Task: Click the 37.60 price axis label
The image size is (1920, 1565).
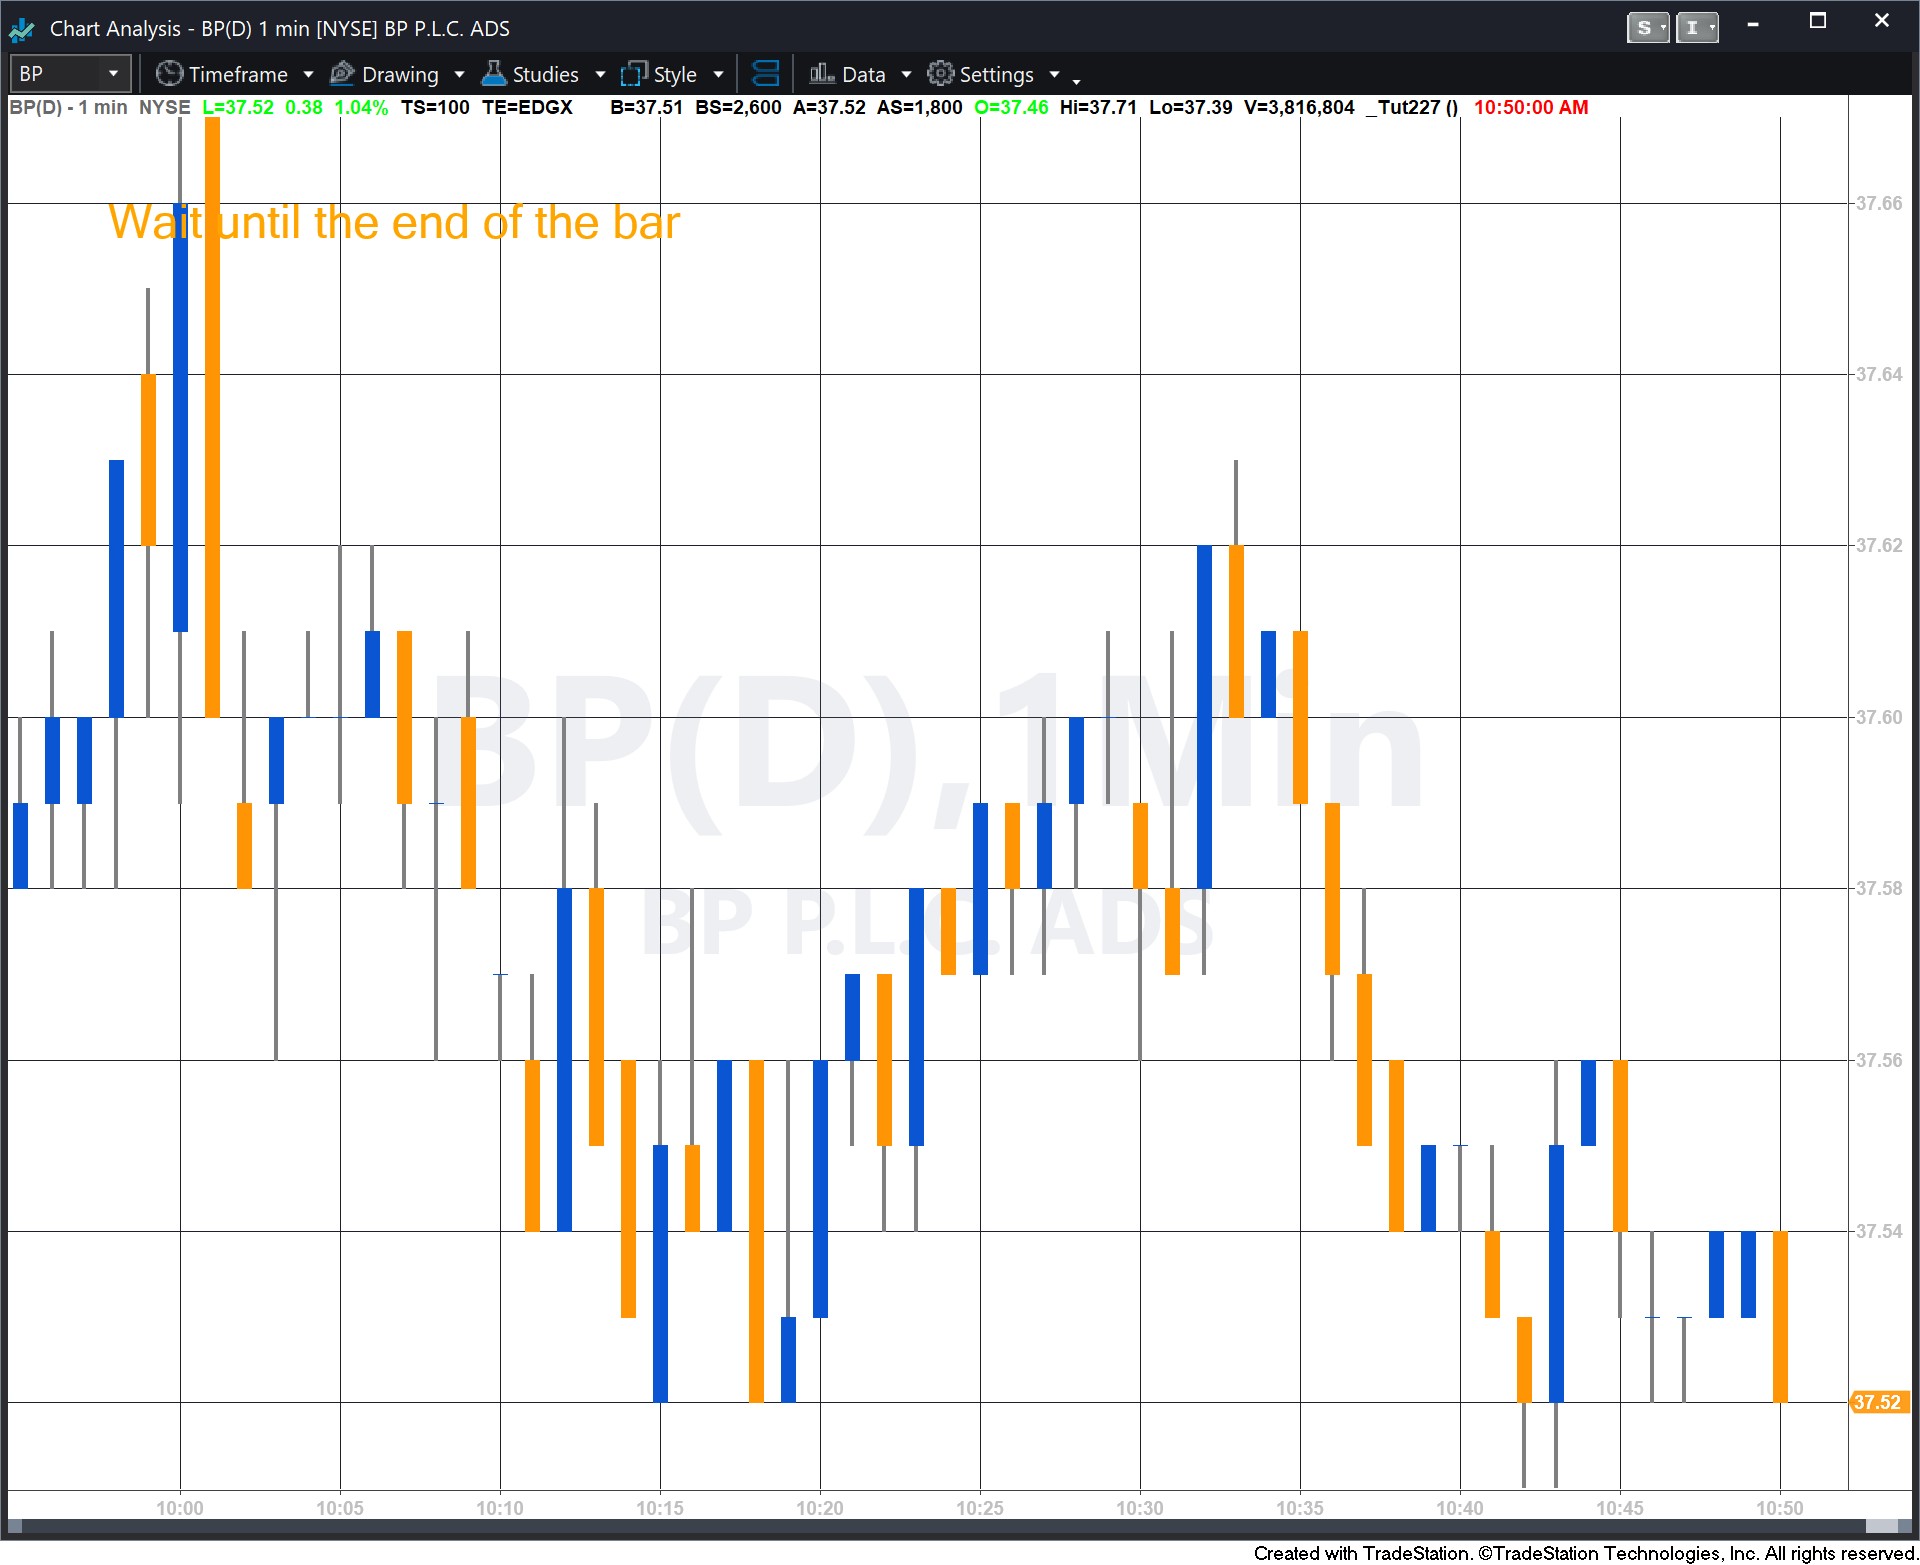Action: point(1879,718)
